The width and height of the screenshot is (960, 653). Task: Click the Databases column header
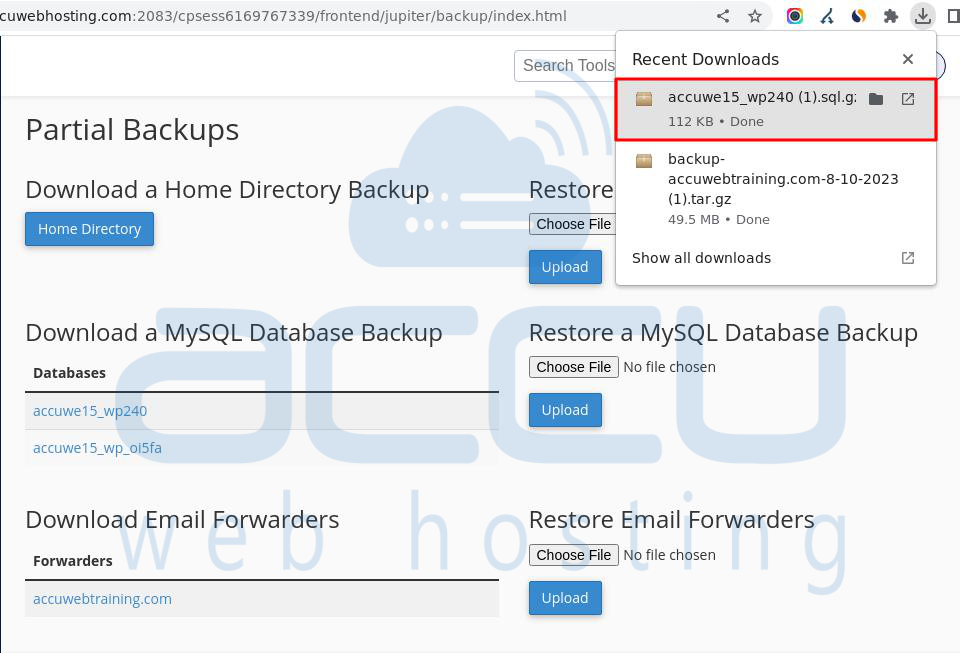point(69,373)
